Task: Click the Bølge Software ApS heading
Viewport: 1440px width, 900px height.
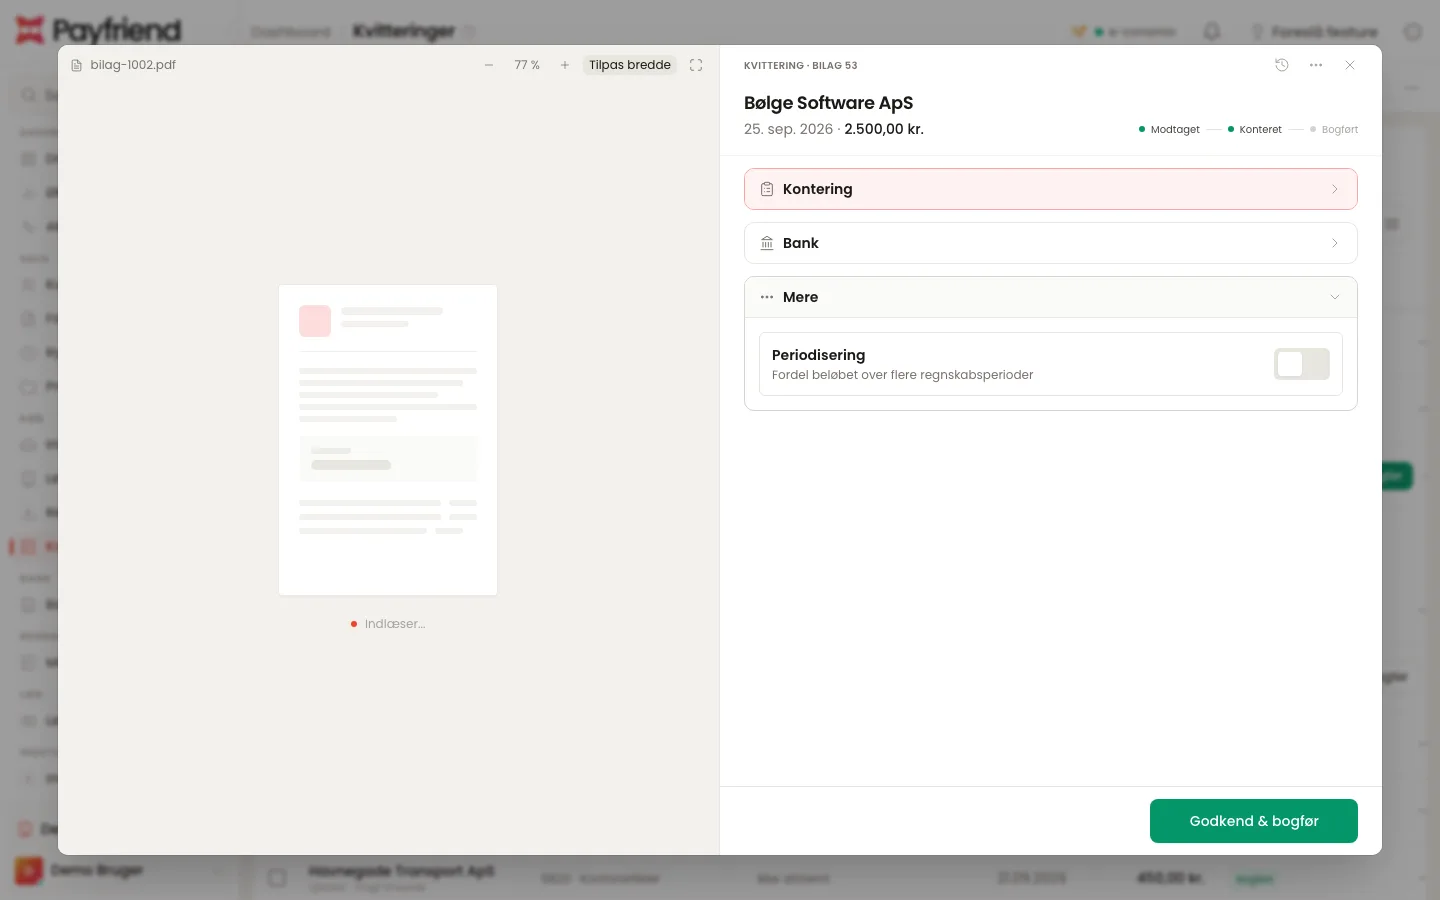Action: pos(828,103)
